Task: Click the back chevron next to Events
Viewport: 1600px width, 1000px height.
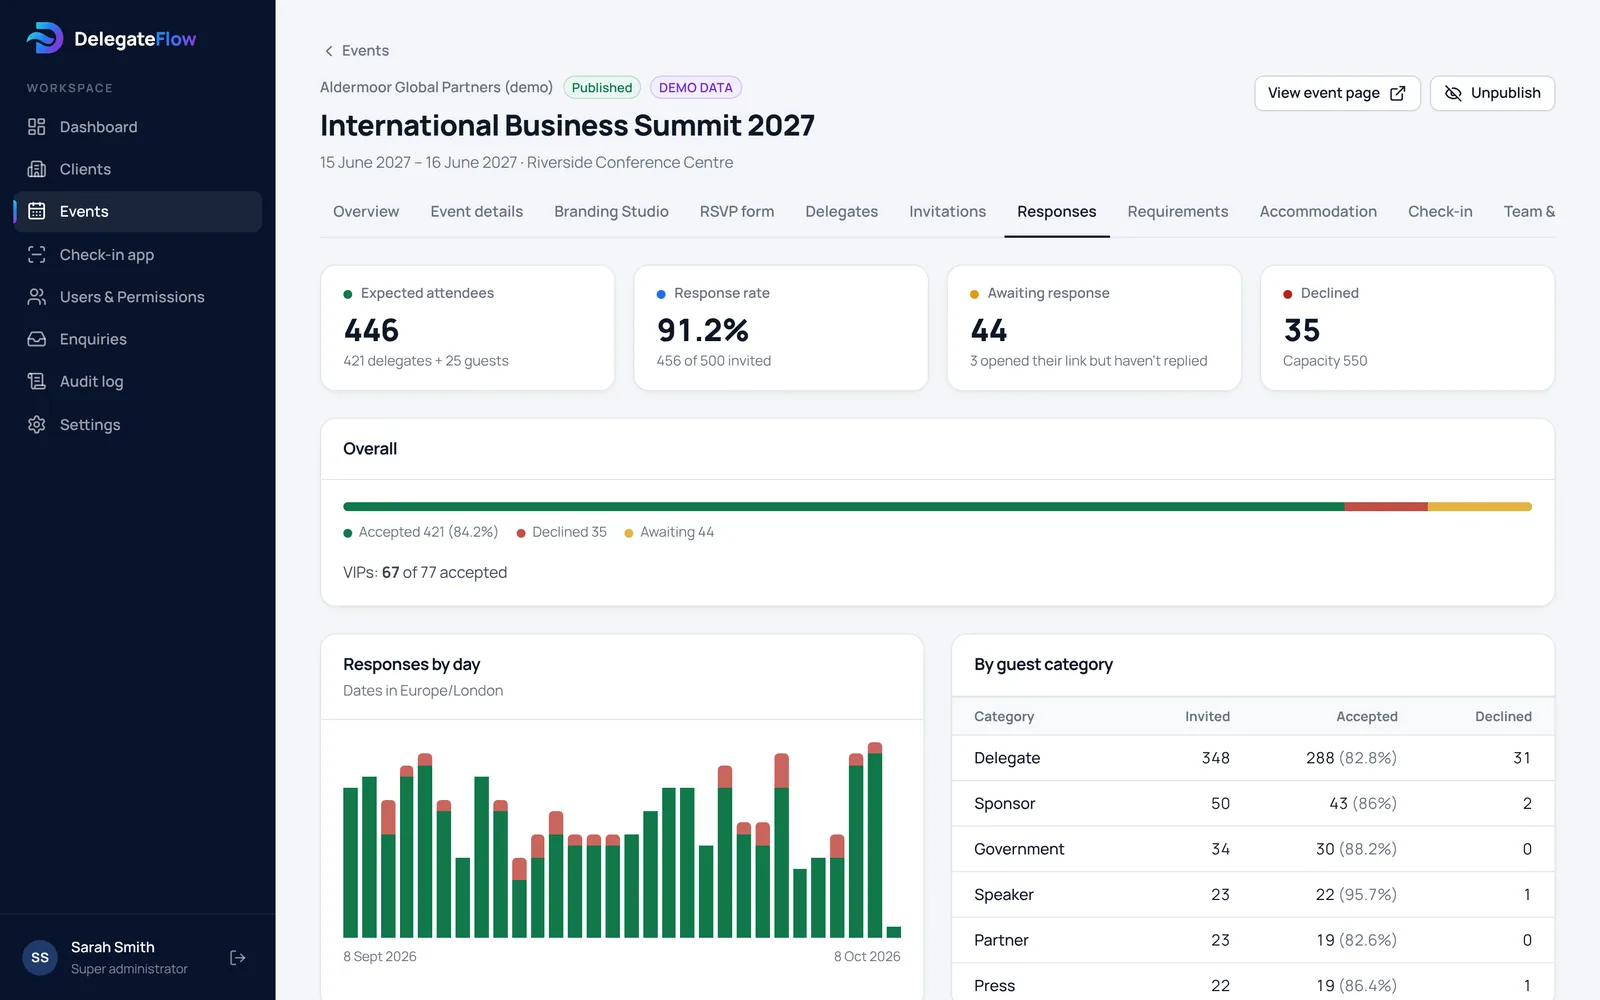Action: (x=328, y=51)
